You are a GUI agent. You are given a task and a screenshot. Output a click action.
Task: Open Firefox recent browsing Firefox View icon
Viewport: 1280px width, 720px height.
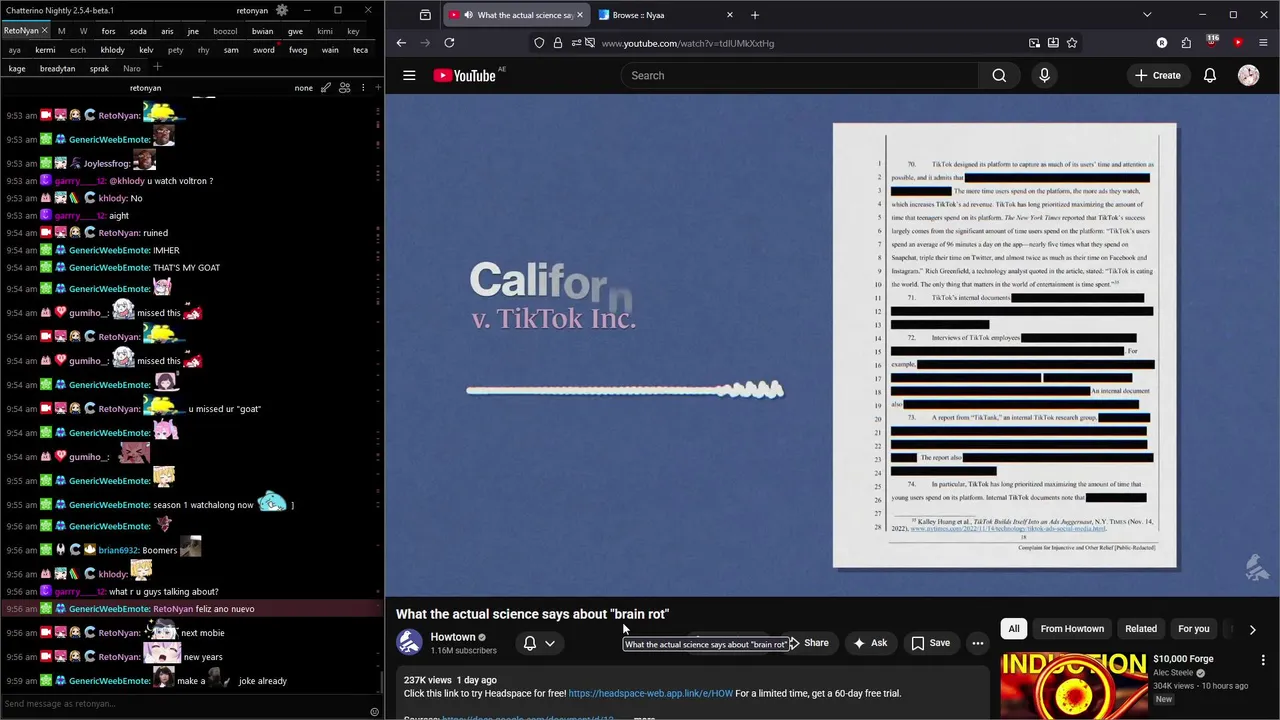click(425, 15)
